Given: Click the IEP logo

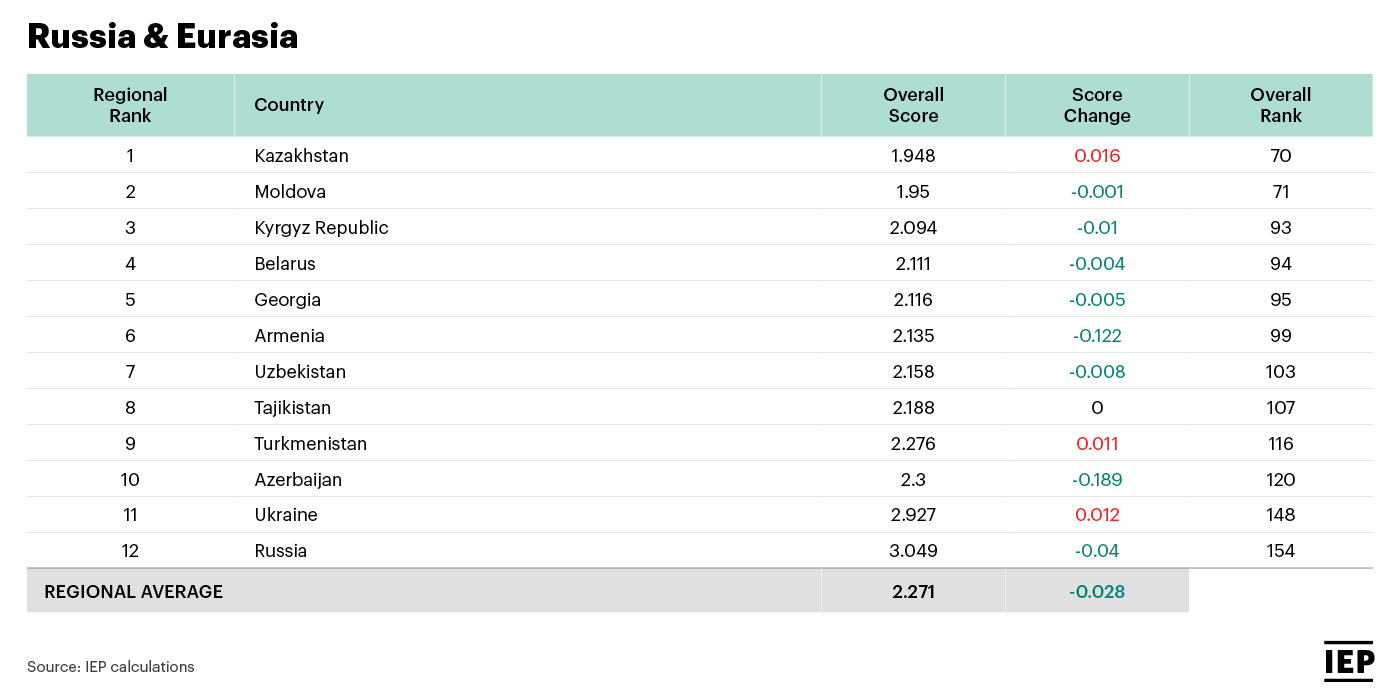Looking at the screenshot, I should point(1349,661).
